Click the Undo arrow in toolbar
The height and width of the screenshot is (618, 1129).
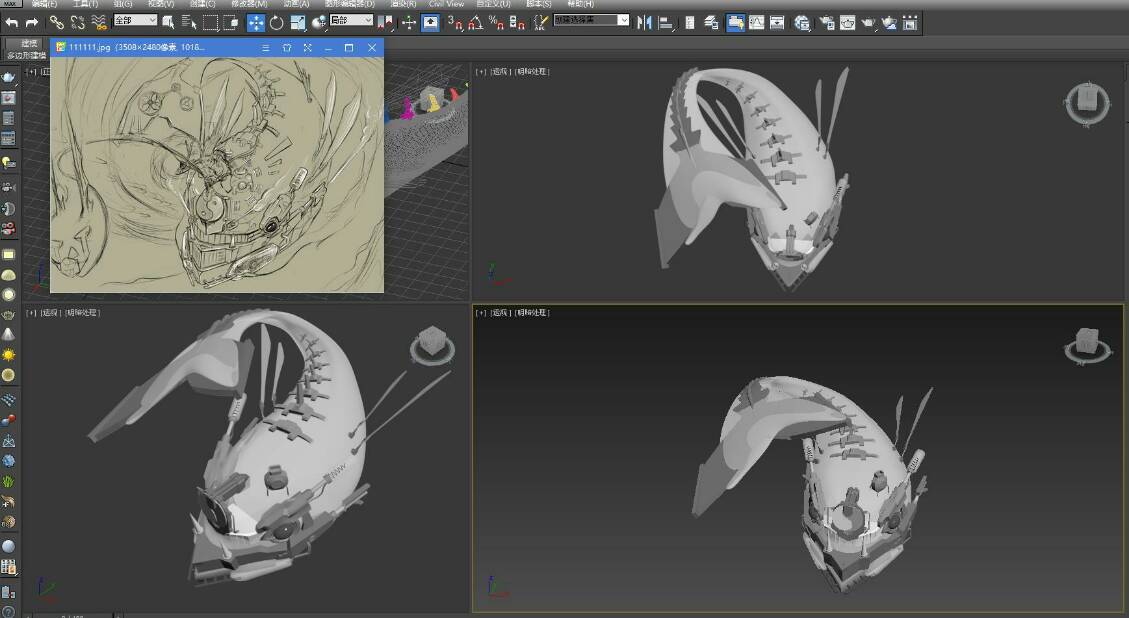pyautogui.click(x=12, y=22)
